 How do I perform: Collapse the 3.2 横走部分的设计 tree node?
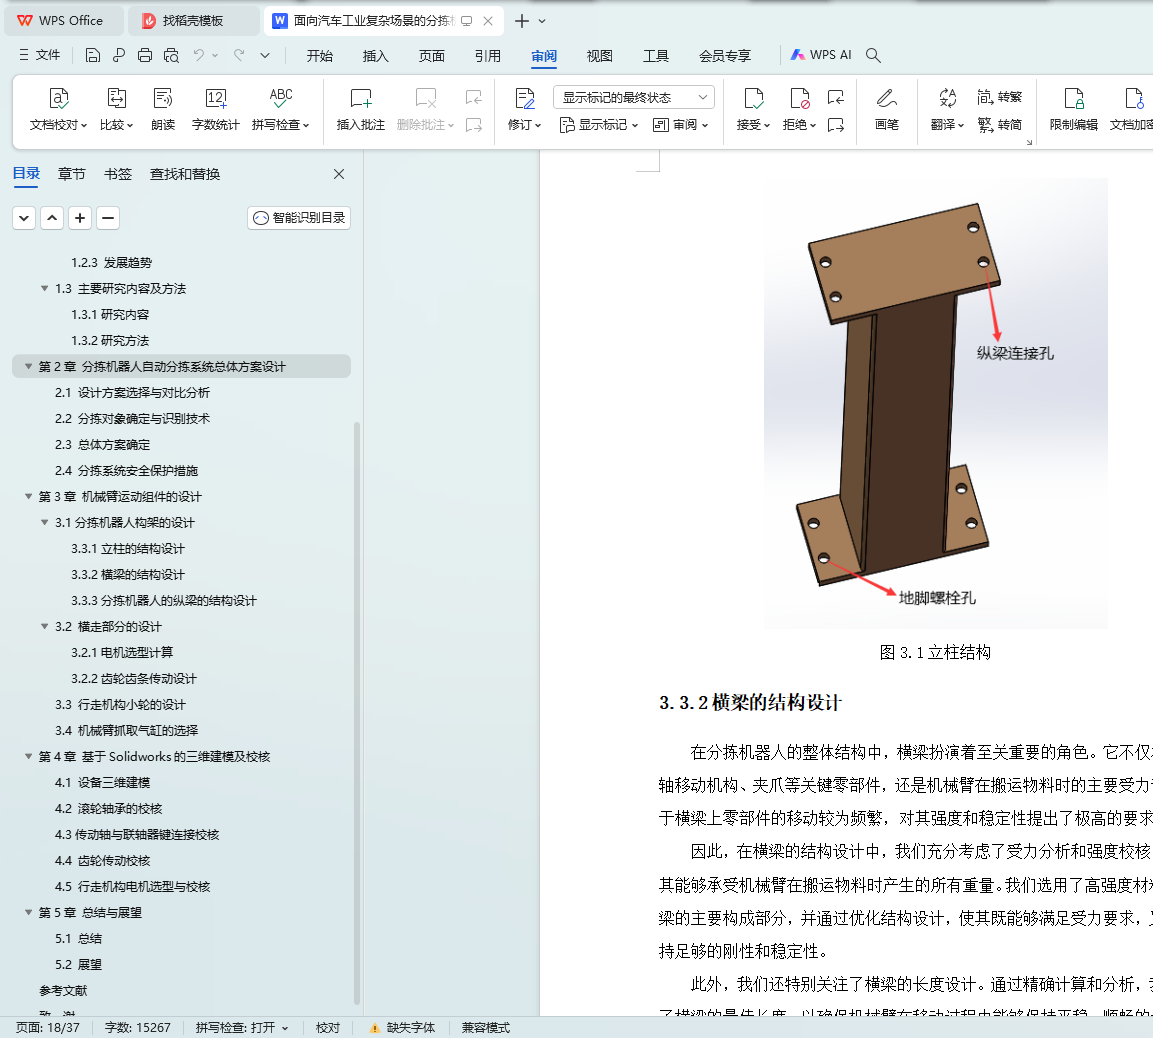point(44,627)
